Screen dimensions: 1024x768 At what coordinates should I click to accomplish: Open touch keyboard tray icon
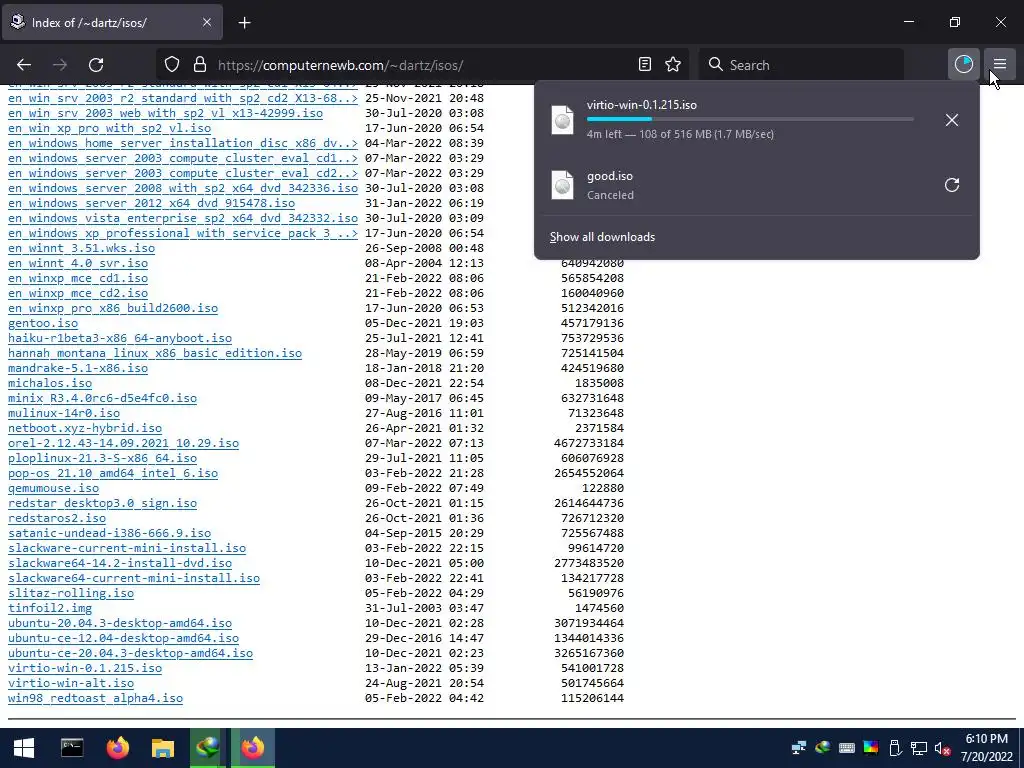(x=846, y=748)
